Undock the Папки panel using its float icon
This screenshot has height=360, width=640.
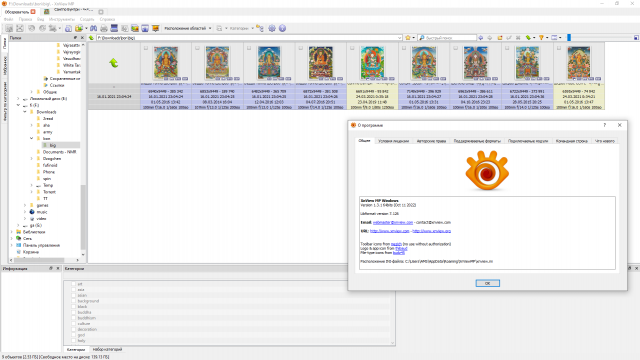75,38
